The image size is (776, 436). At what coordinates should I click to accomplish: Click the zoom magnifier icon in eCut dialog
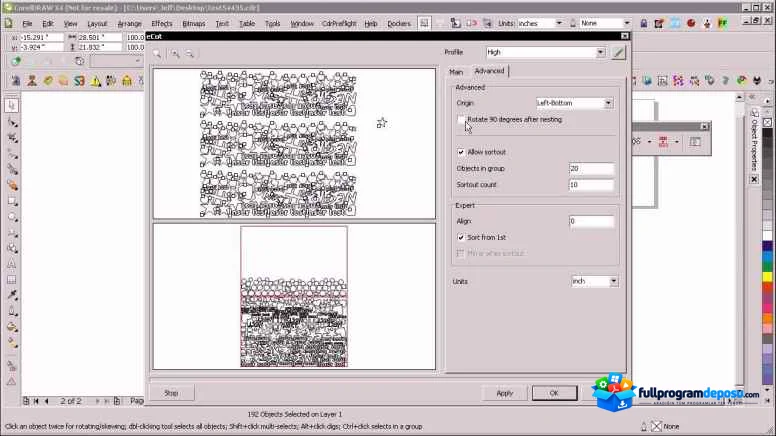tap(157, 53)
